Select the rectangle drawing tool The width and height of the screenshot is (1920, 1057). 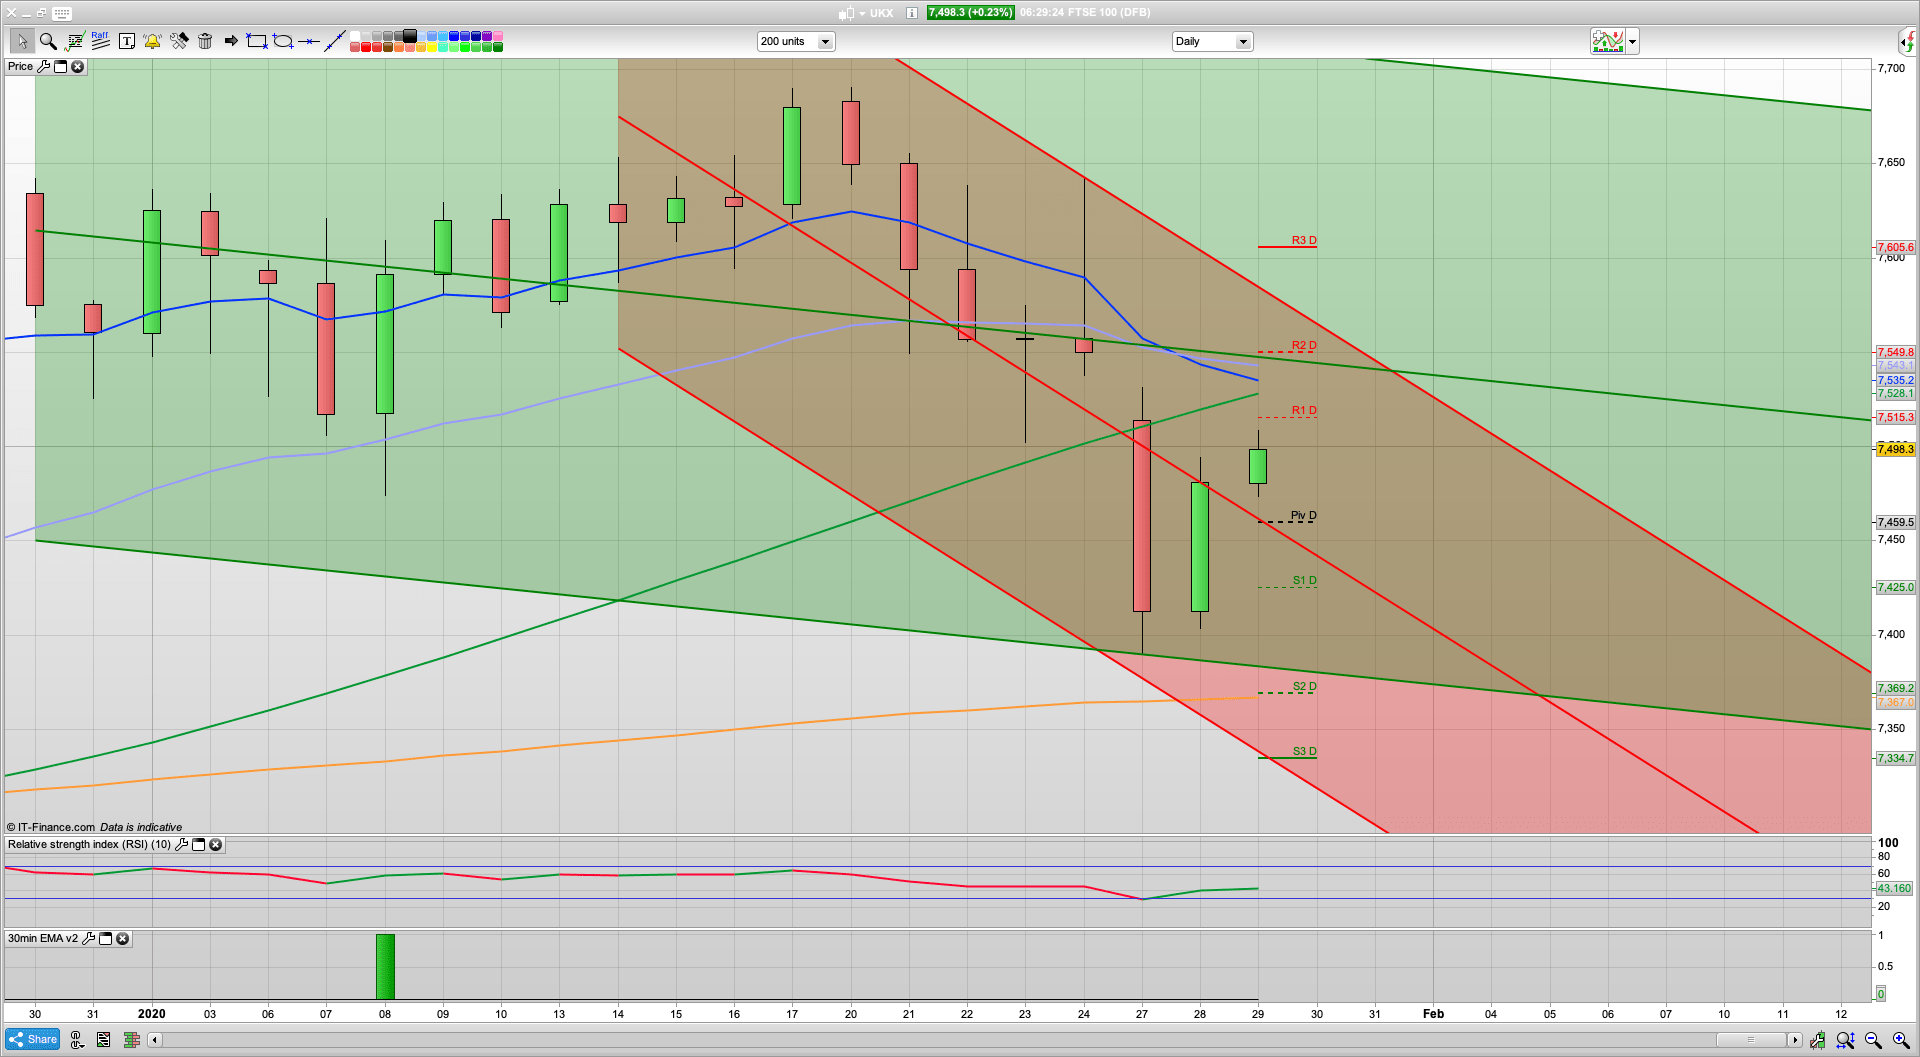point(257,41)
